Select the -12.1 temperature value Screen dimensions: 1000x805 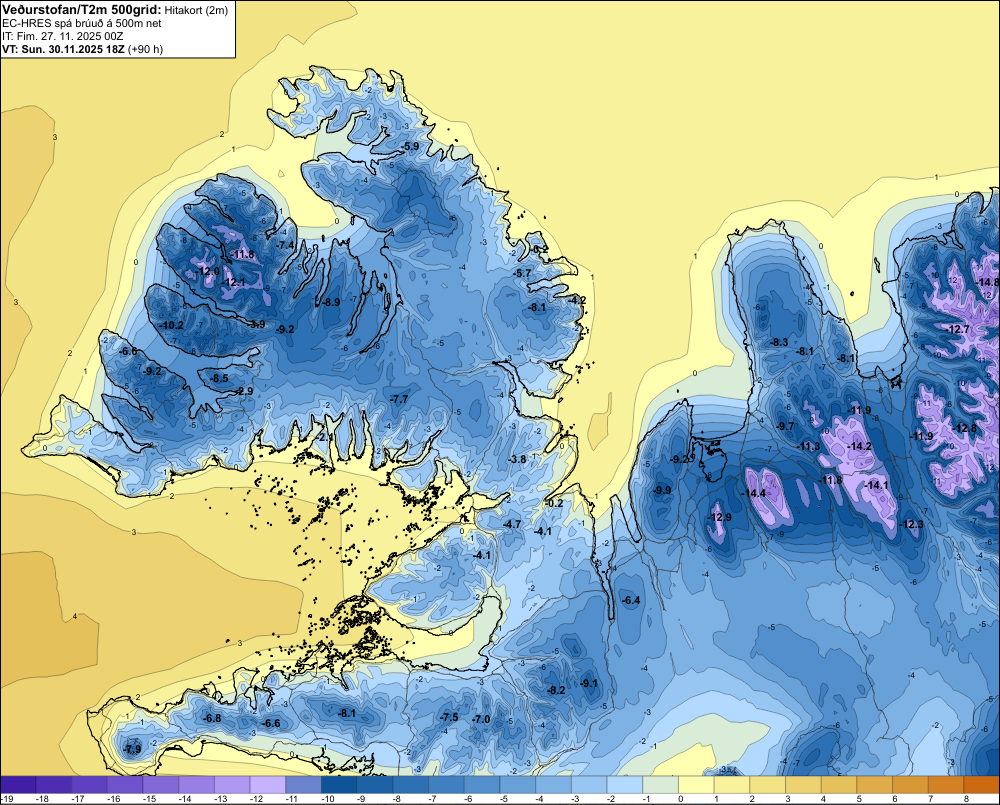click(x=233, y=283)
